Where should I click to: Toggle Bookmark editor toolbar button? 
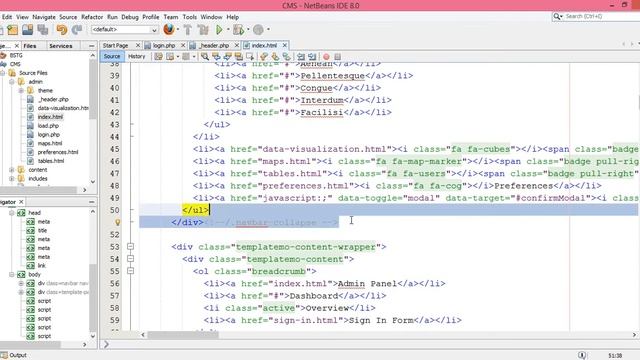pos(287,56)
